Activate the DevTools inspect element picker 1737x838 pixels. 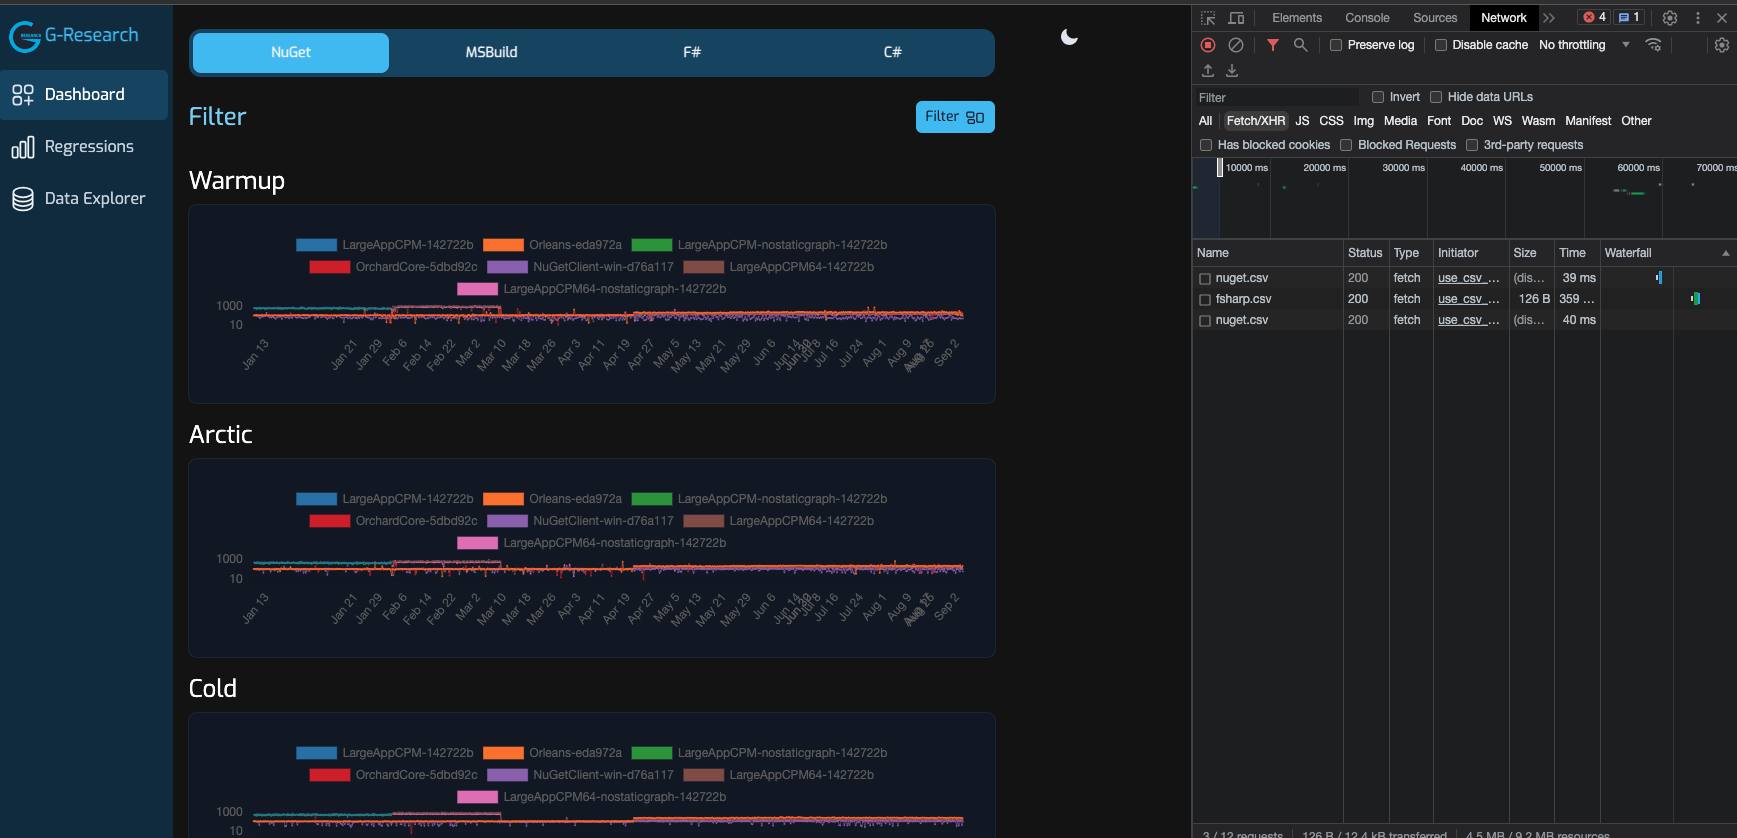tap(1208, 18)
